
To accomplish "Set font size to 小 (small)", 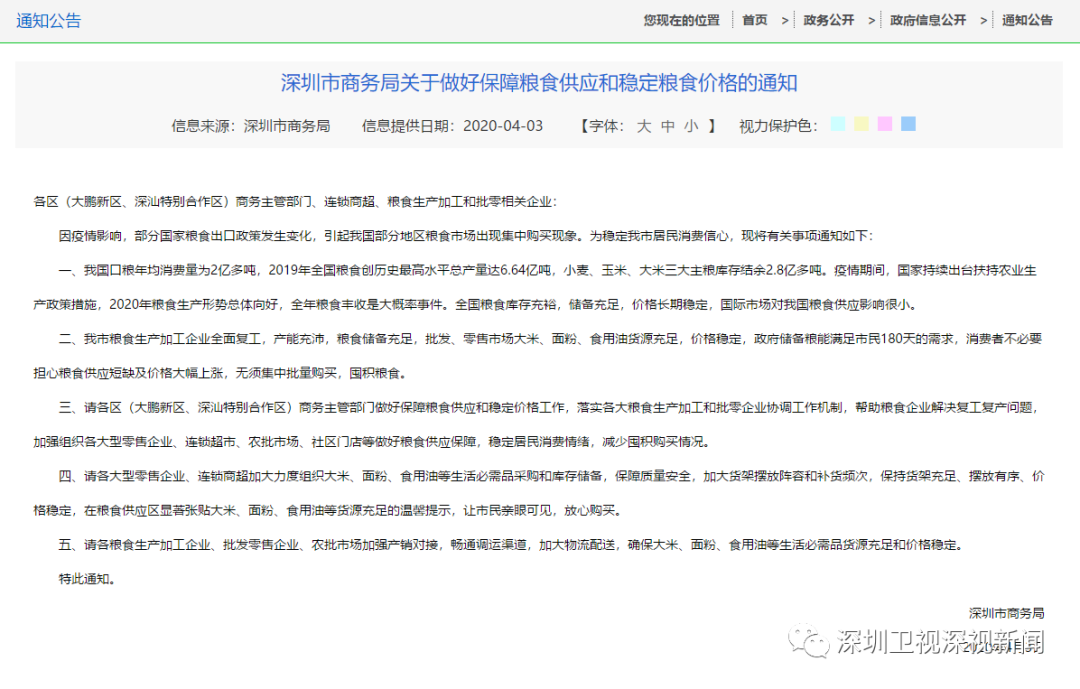I will pos(692,126).
